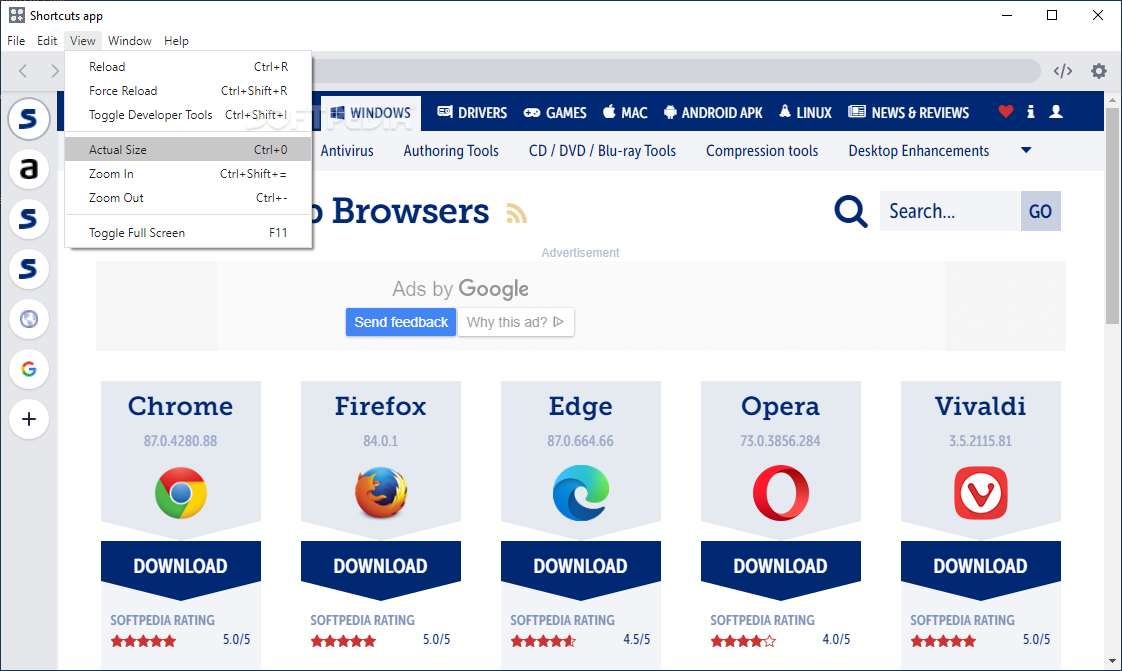Viewport: 1122px width, 671px height.
Task: Go back with the left arrow
Action: coord(23,70)
